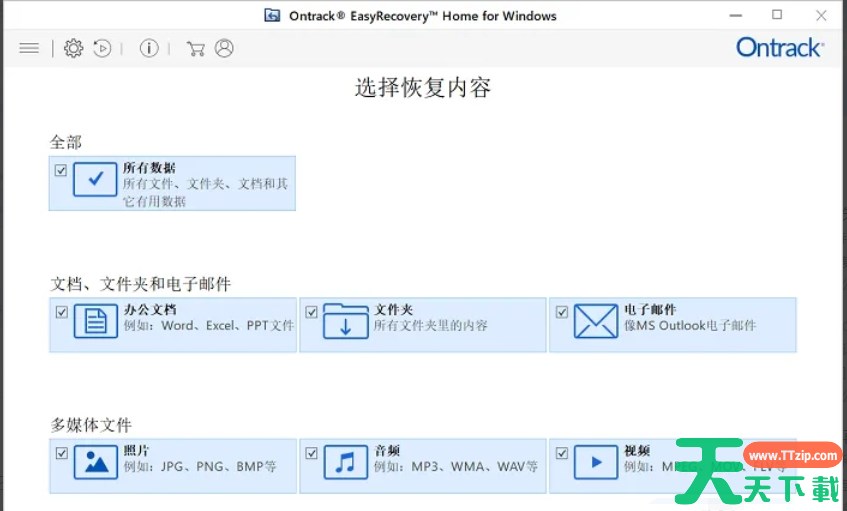The width and height of the screenshot is (847, 511).
Task: Click the office documents icon
Action: coord(96,321)
